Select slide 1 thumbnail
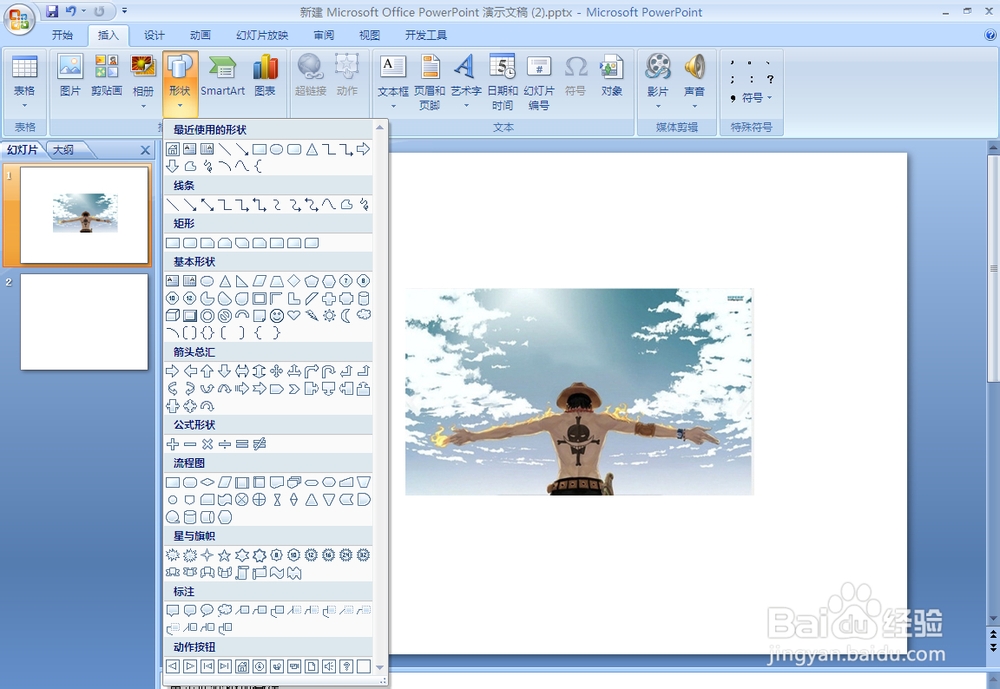Image resolution: width=1000 pixels, height=689 pixels. pyautogui.click(x=84, y=215)
